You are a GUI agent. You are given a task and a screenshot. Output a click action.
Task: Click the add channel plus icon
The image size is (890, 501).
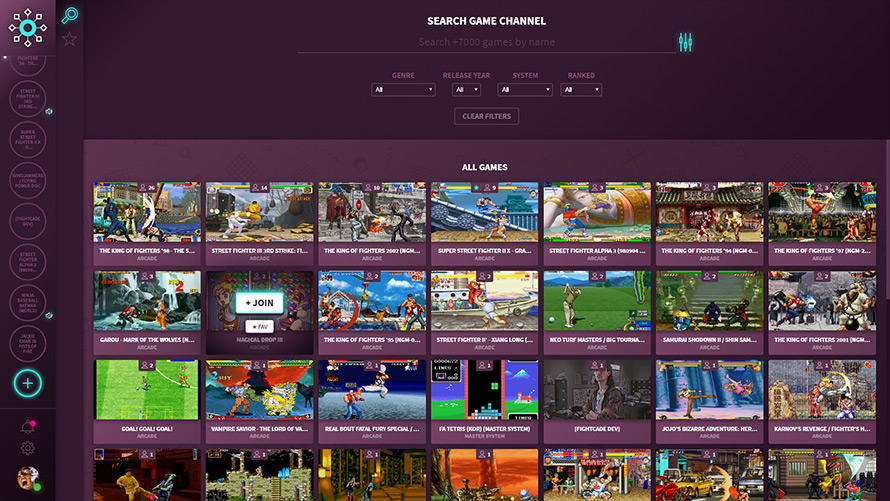point(27,383)
